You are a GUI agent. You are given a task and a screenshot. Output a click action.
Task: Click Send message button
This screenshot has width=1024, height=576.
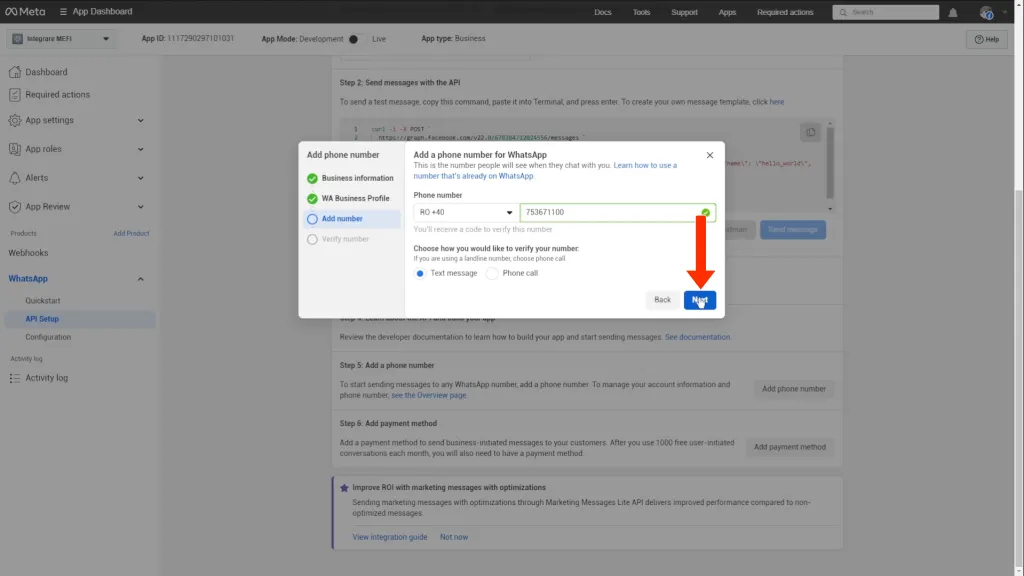pyautogui.click(x=793, y=230)
